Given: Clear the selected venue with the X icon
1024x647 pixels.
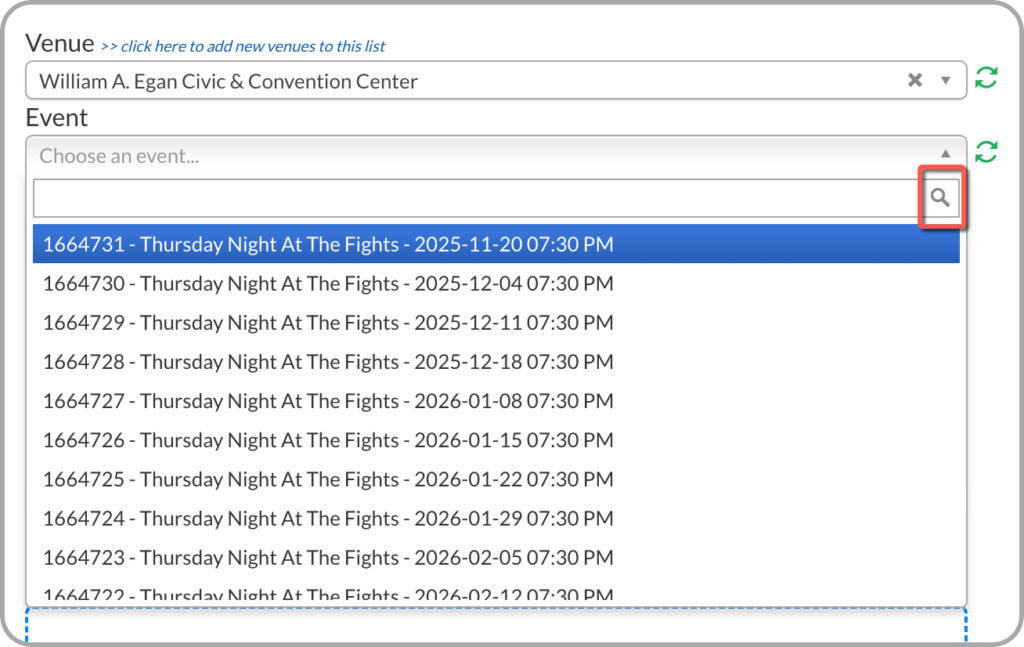Looking at the screenshot, I should 914,81.
